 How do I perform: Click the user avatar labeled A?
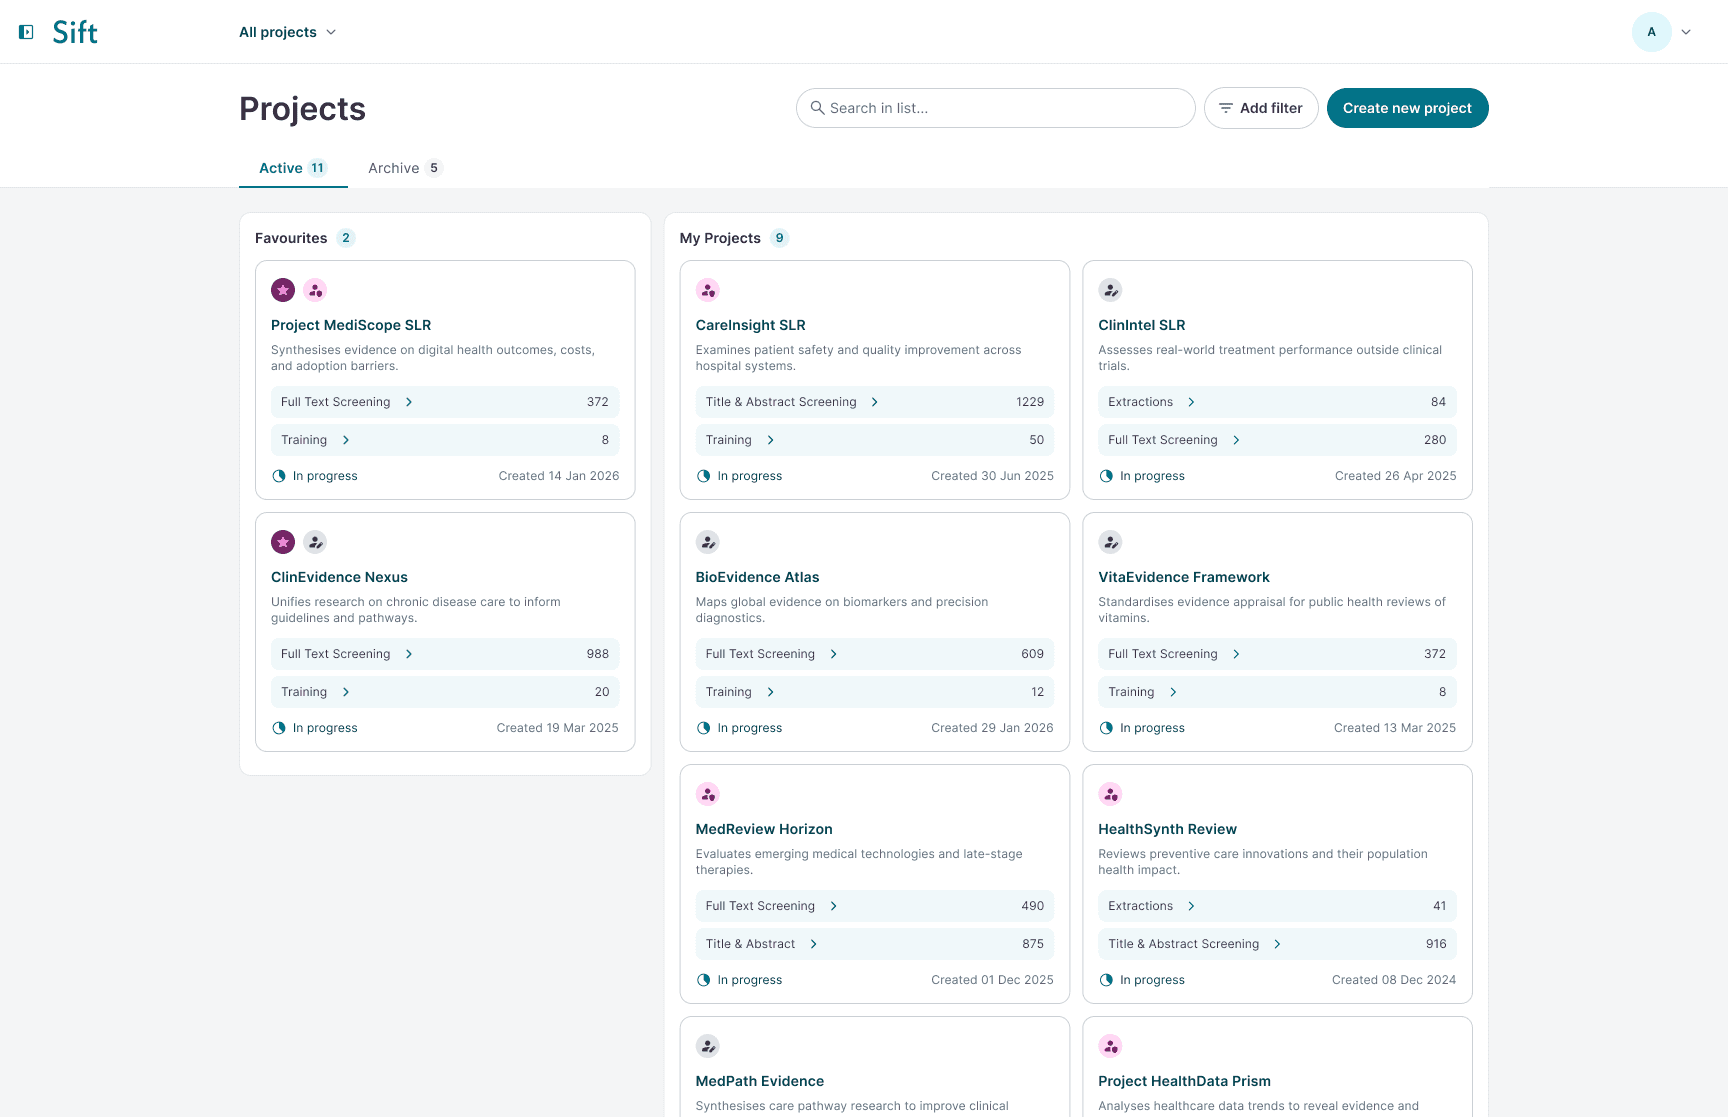point(1651,32)
